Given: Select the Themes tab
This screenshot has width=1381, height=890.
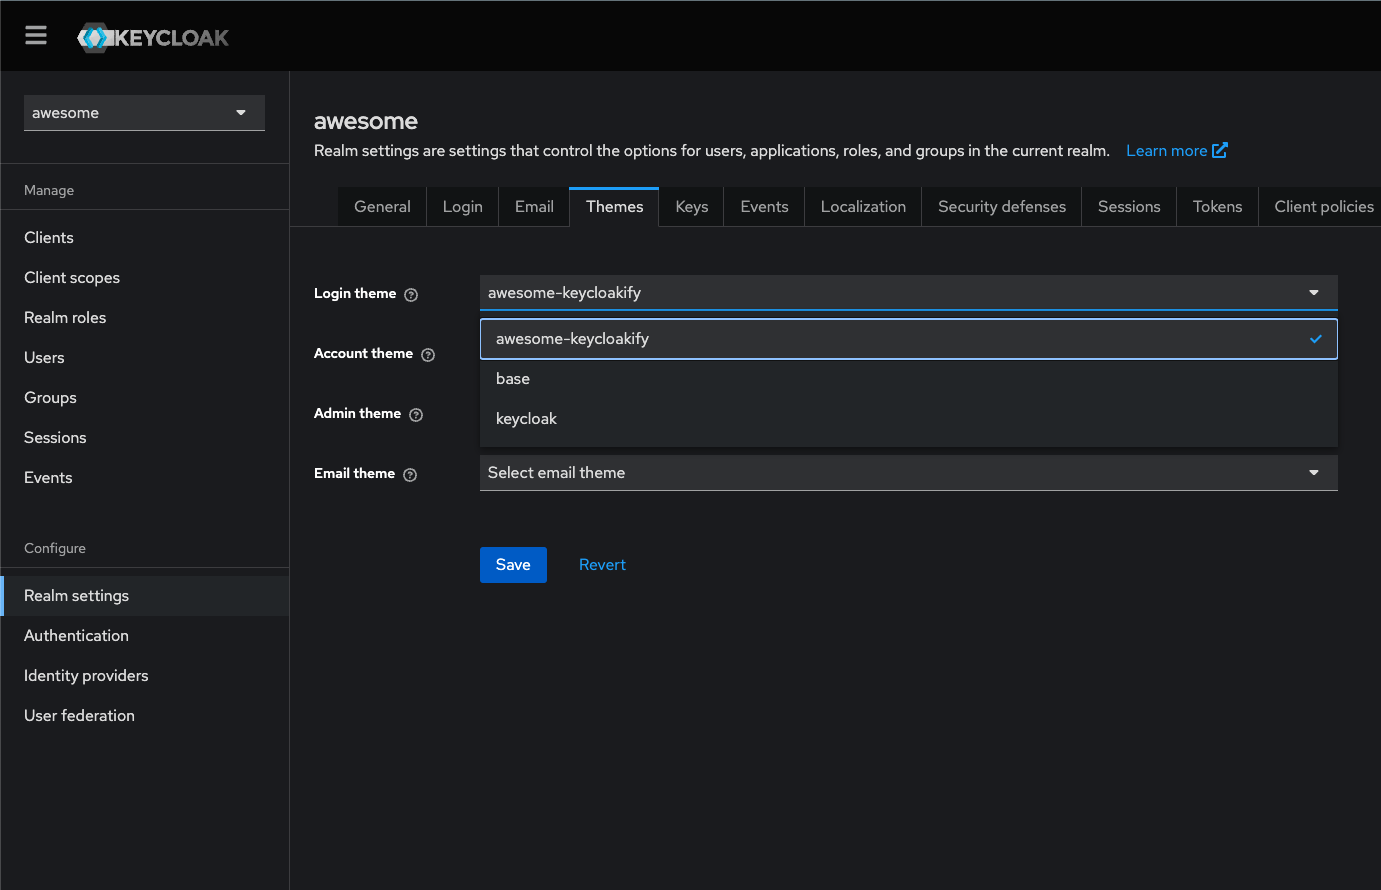Looking at the screenshot, I should (x=615, y=207).
